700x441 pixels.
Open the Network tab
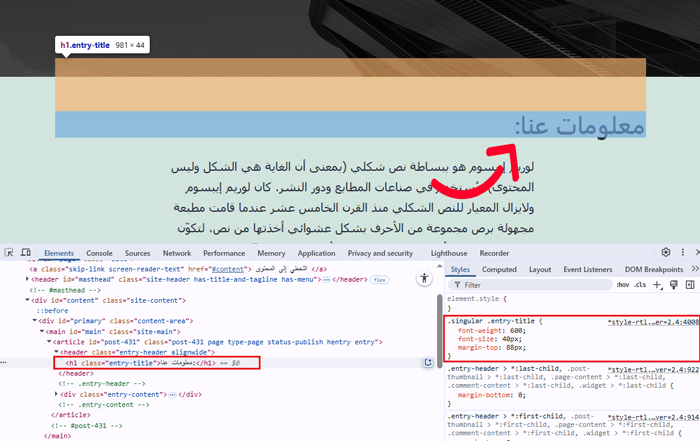click(177, 253)
